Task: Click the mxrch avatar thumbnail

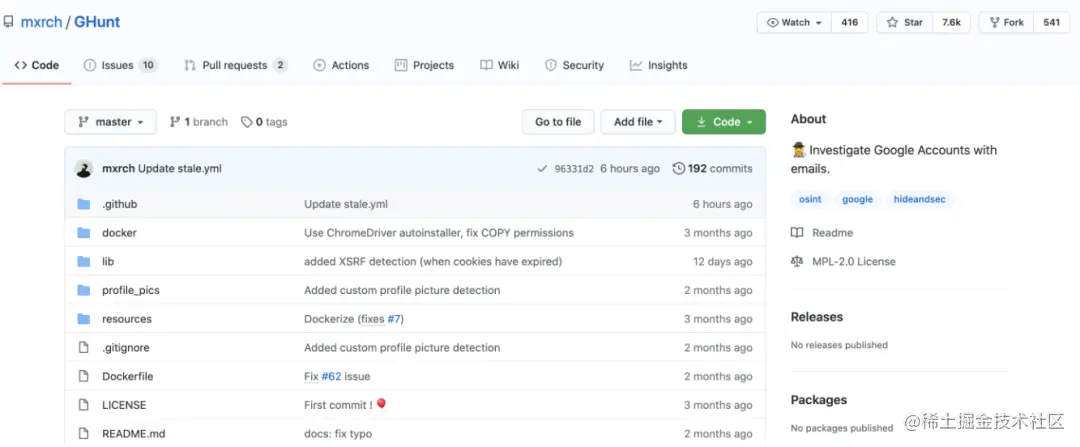Action: click(x=84, y=169)
